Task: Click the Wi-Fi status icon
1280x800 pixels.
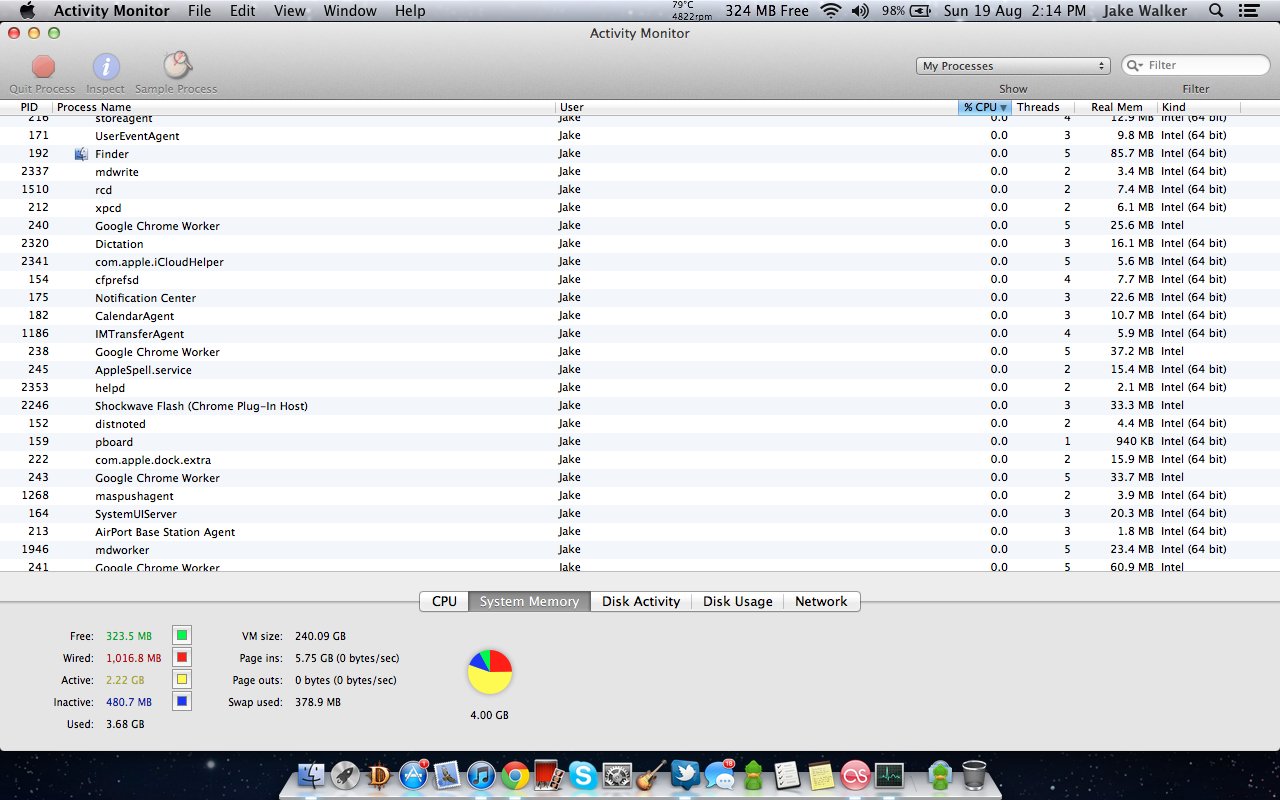Action: coord(830,11)
